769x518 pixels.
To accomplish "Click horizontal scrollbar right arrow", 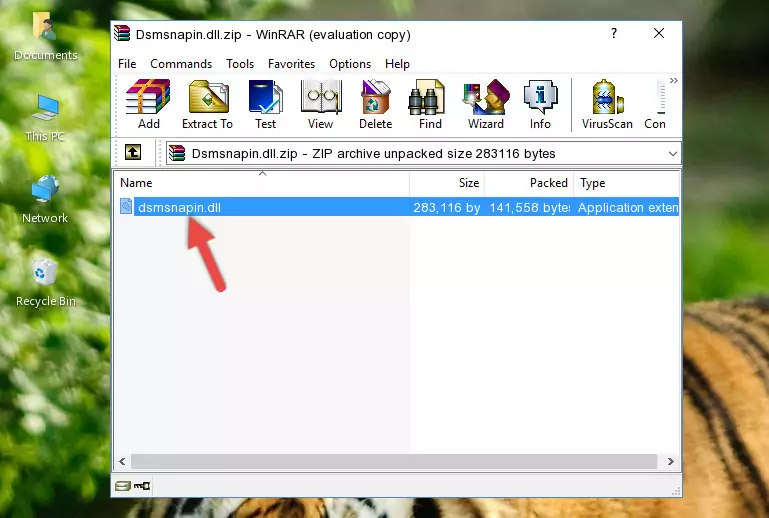I will pos(671,461).
